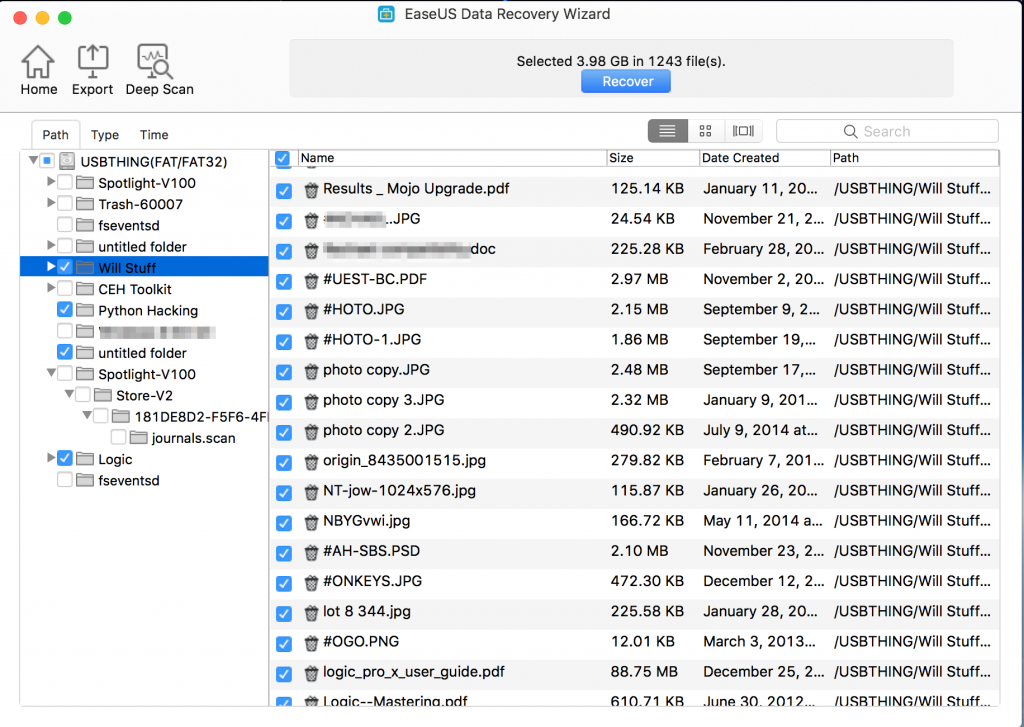
Task: Click trash icon beside #UEST-BC.PDF
Action: coord(312,281)
